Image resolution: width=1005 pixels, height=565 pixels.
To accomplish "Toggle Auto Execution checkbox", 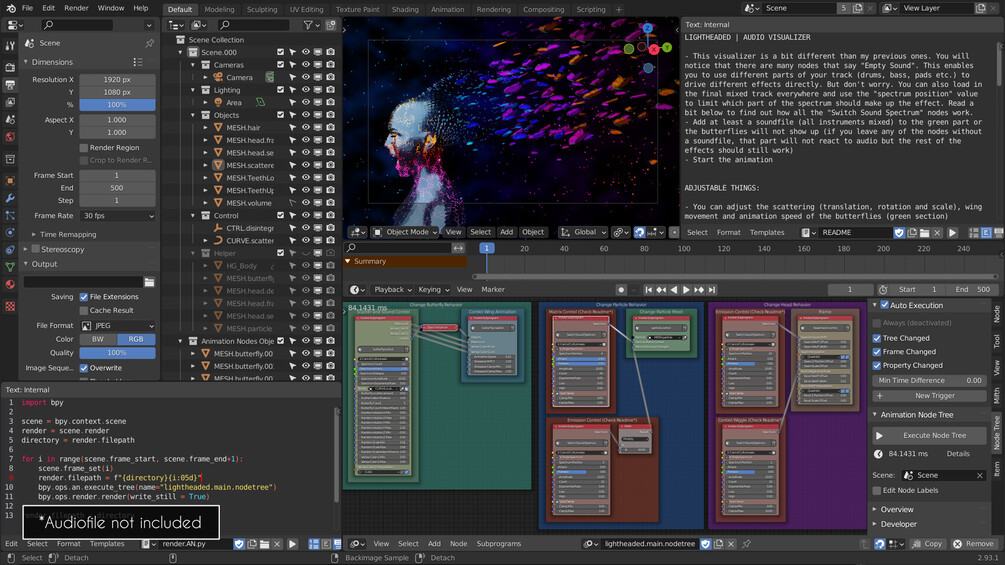I will pos(885,306).
